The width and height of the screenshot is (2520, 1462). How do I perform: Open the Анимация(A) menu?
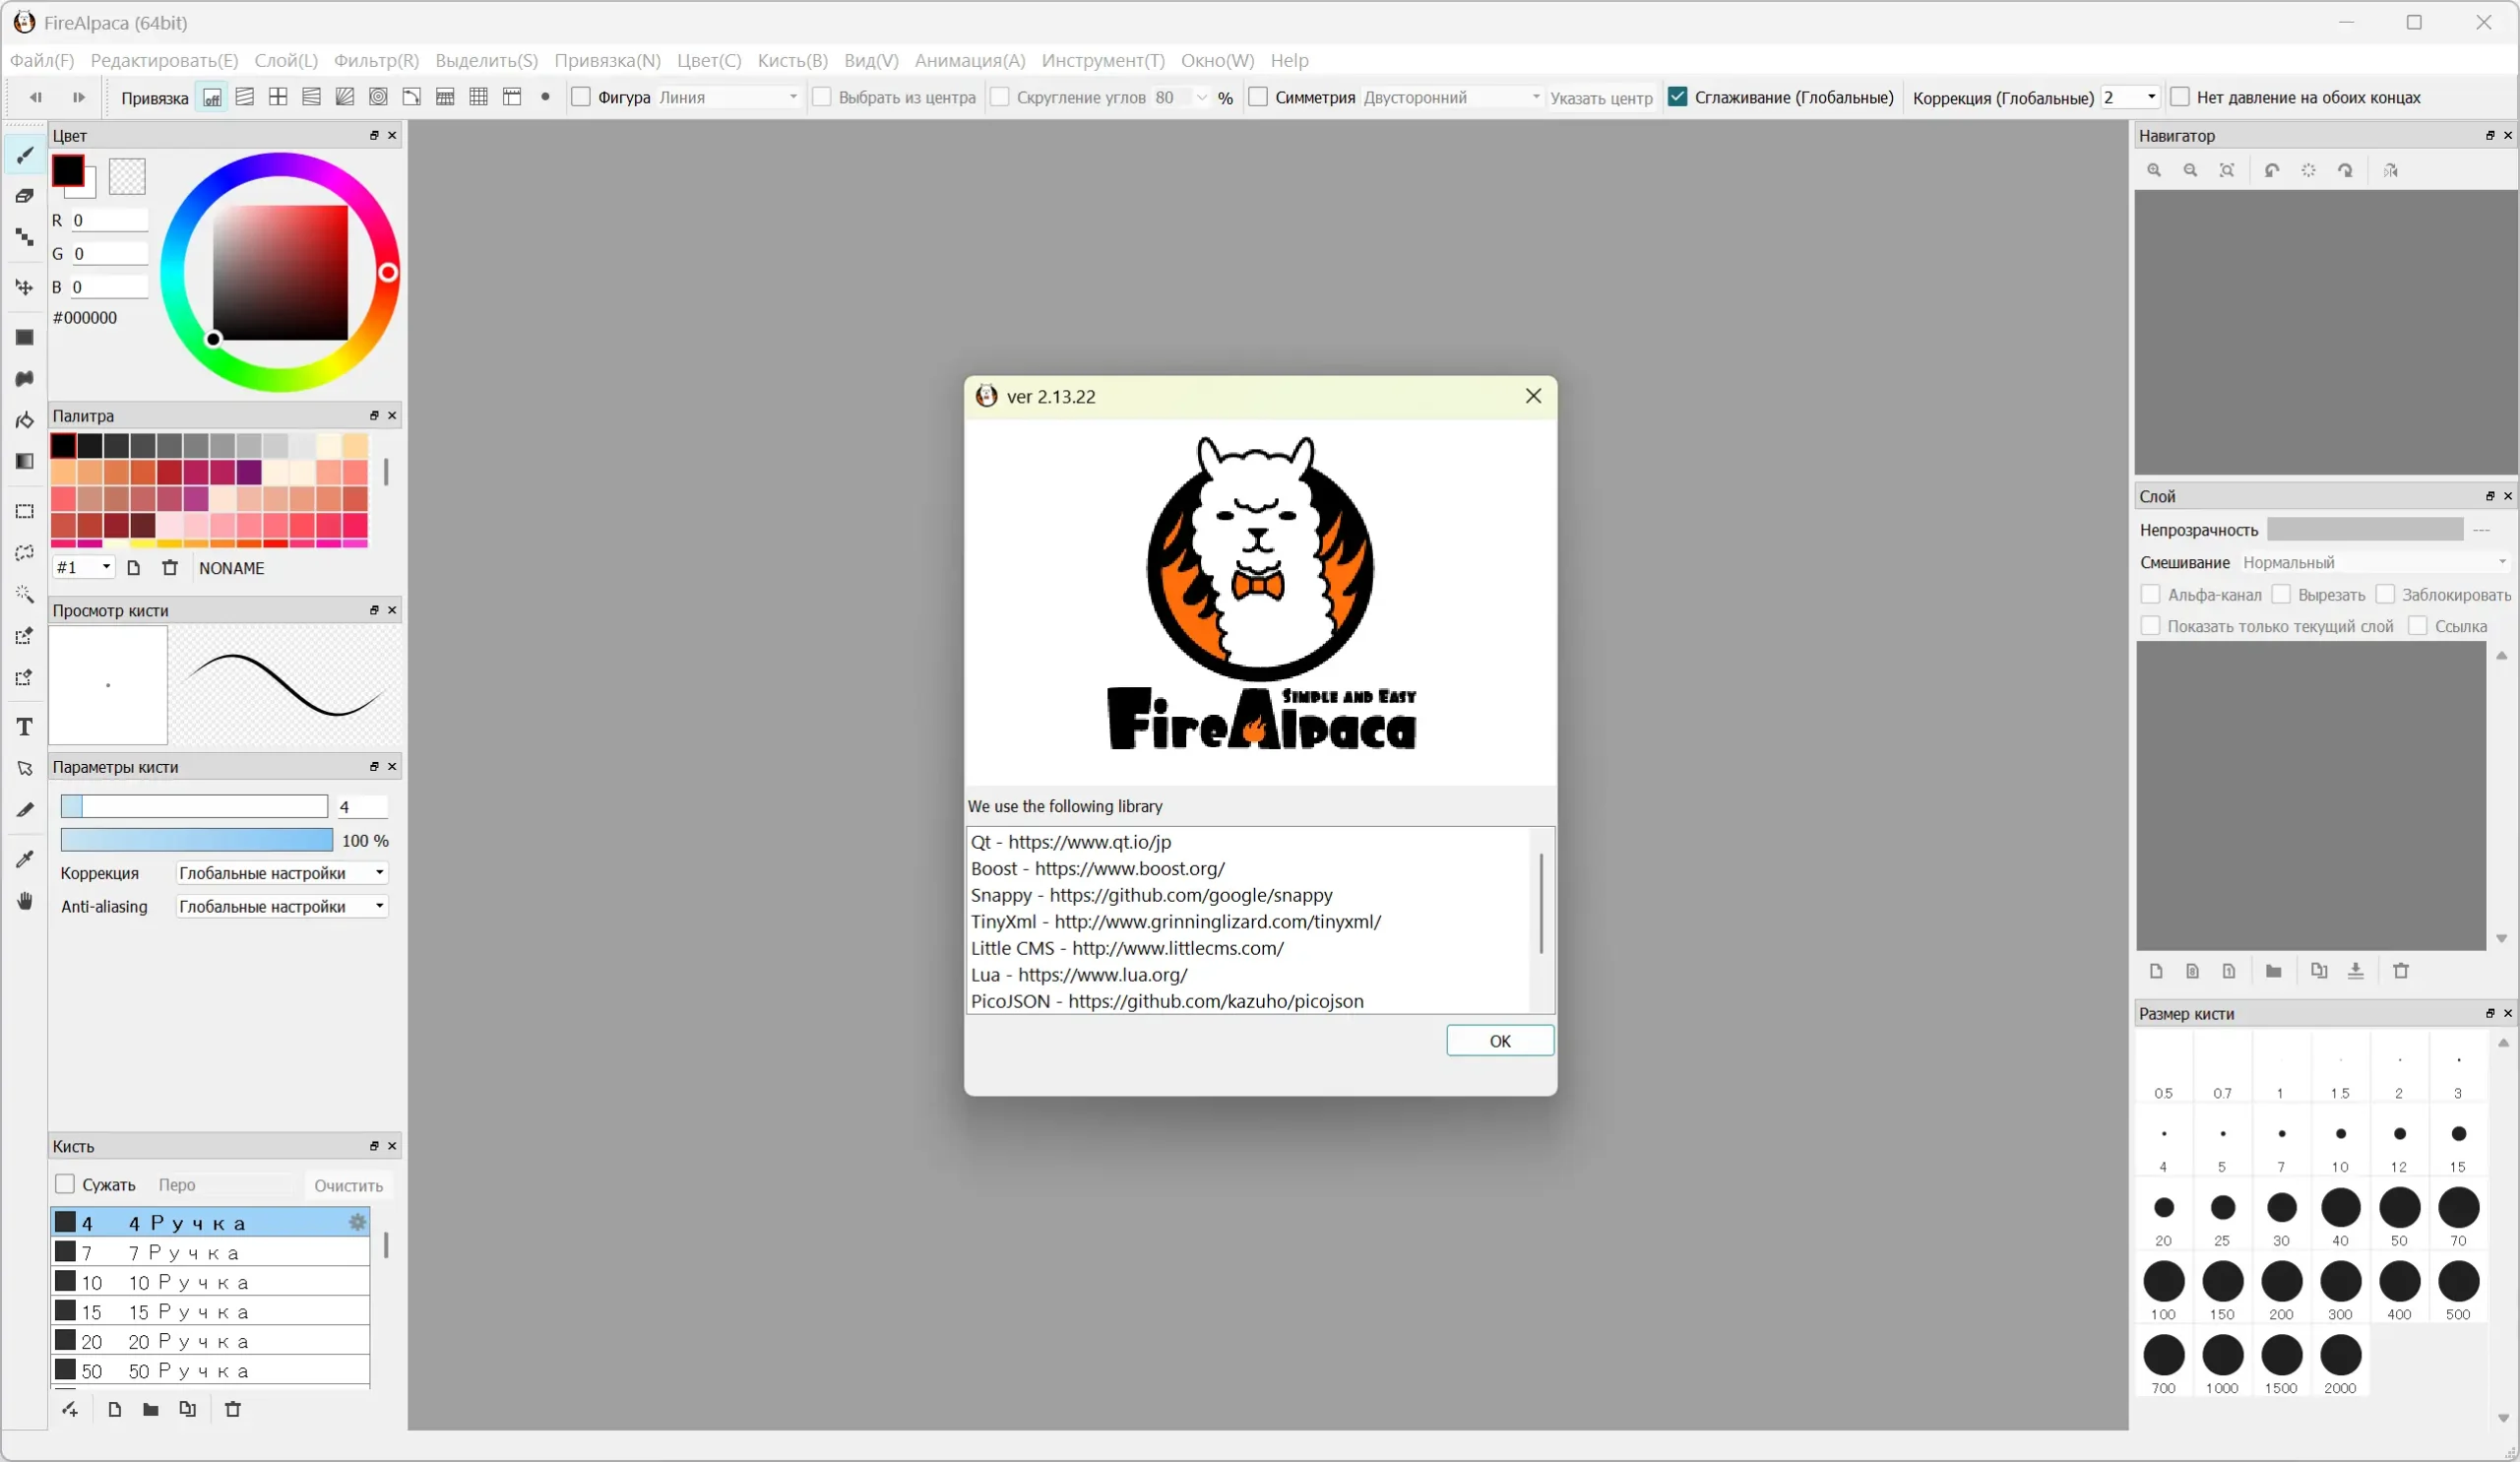(969, 60)
